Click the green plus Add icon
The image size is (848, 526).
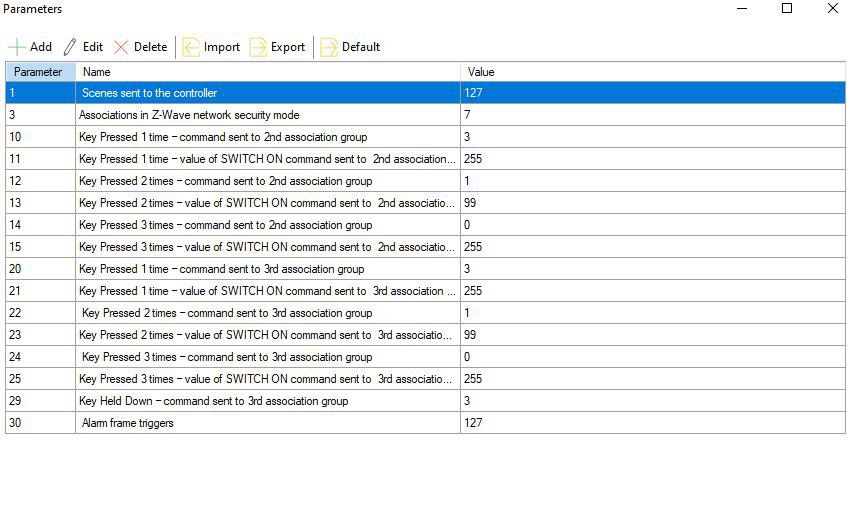[17, 47]
